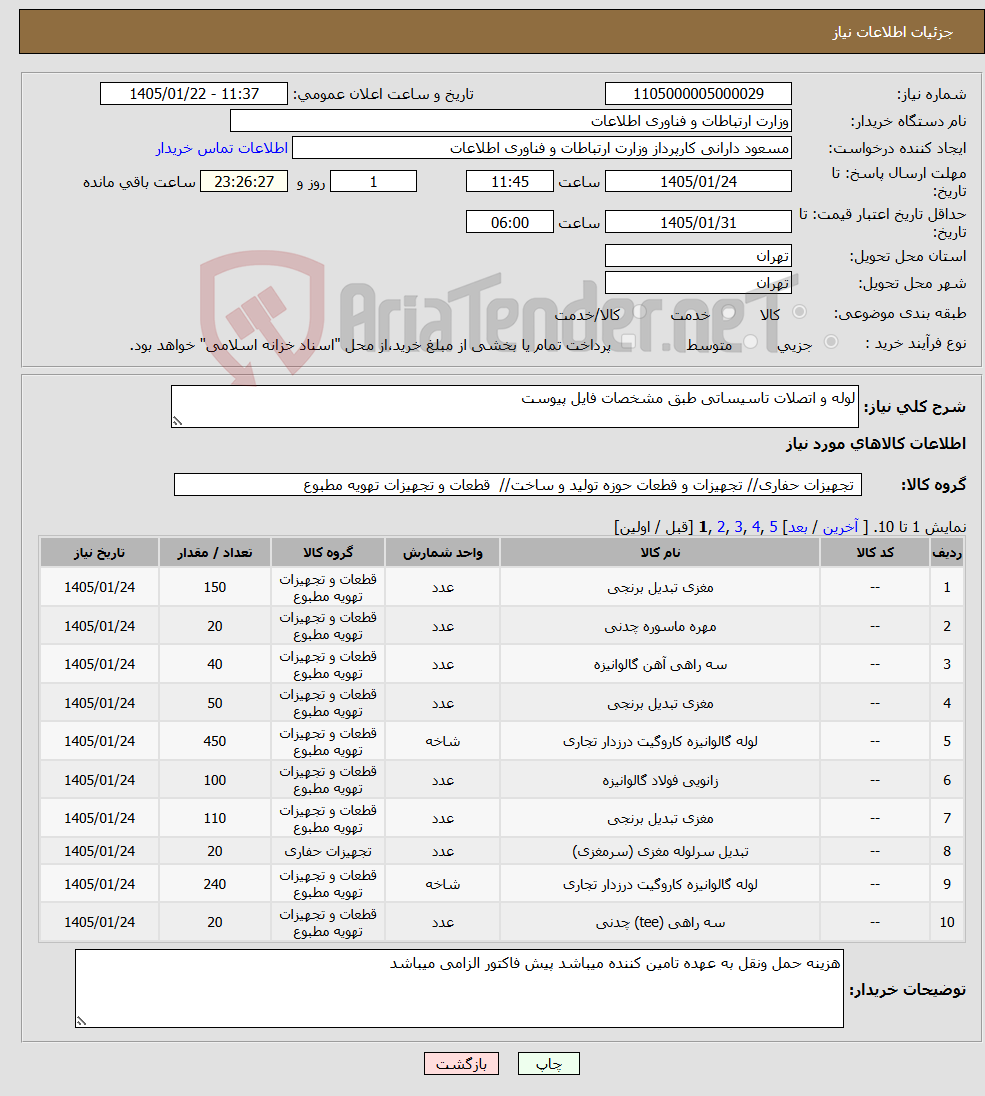985x1096 pixels.
Task: Go to pagination page 3
Action: 738,527
